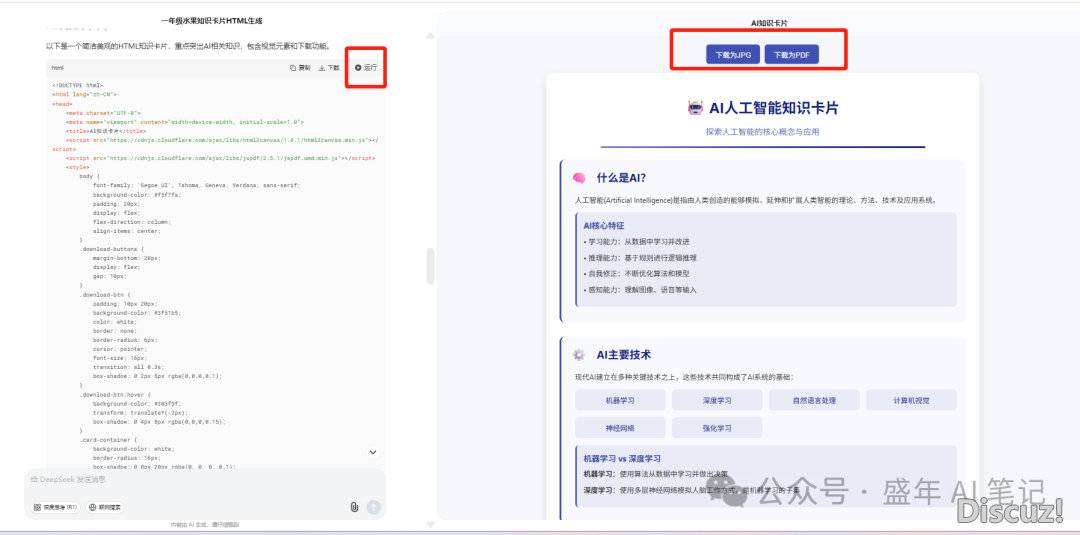Click the code line <!DOCTYPE html>

click(x=77, y=85)
